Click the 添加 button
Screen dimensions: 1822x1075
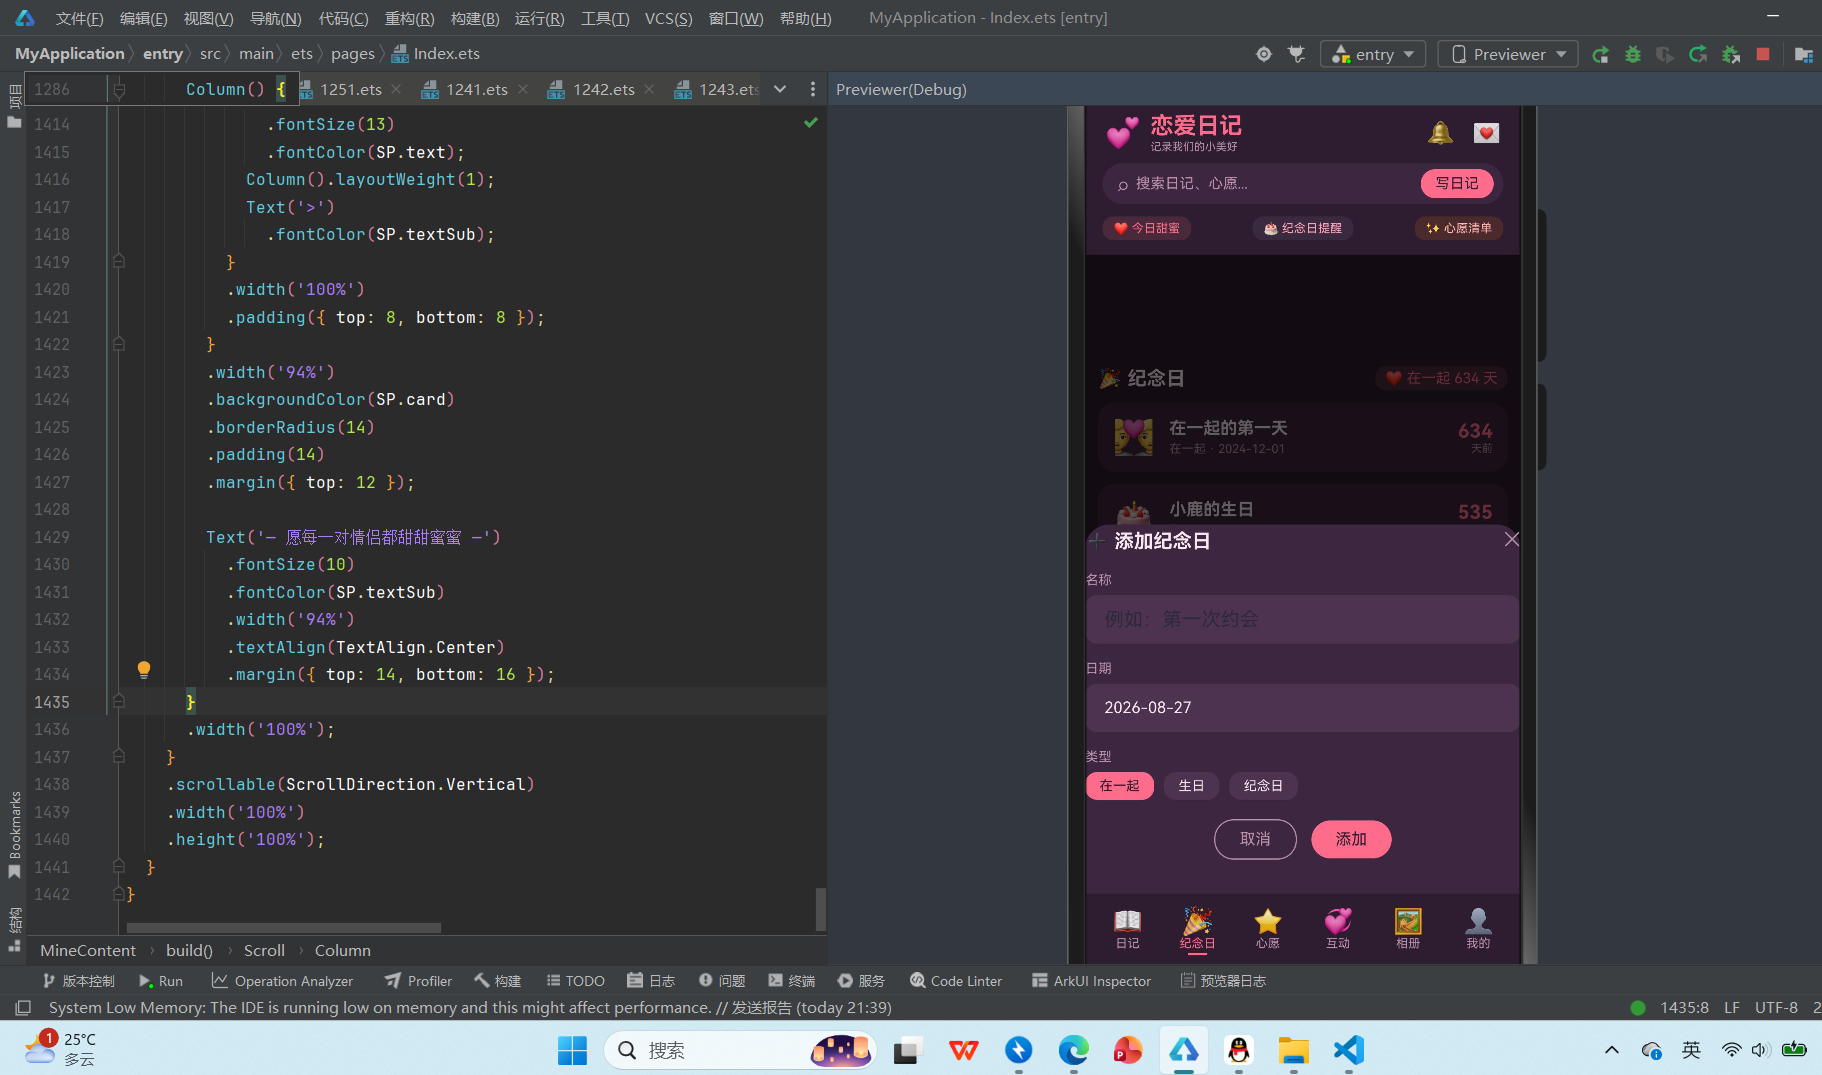(1351, 839)
